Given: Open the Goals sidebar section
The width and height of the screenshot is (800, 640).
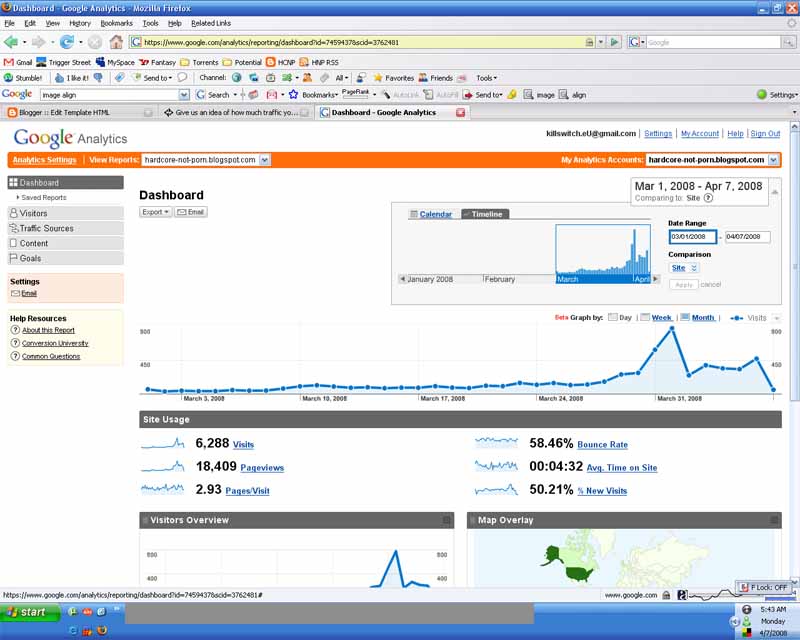Looking at the screenshot, I should tap(65, 258).
